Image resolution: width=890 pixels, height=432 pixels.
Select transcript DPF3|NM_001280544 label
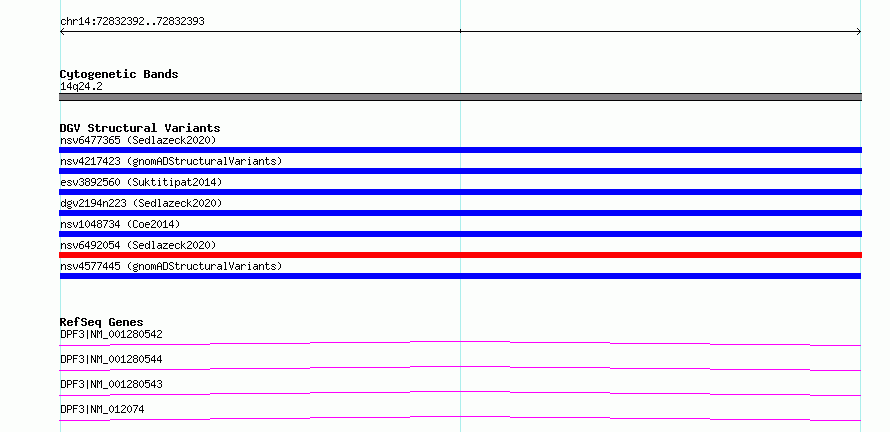pos(111,359)
